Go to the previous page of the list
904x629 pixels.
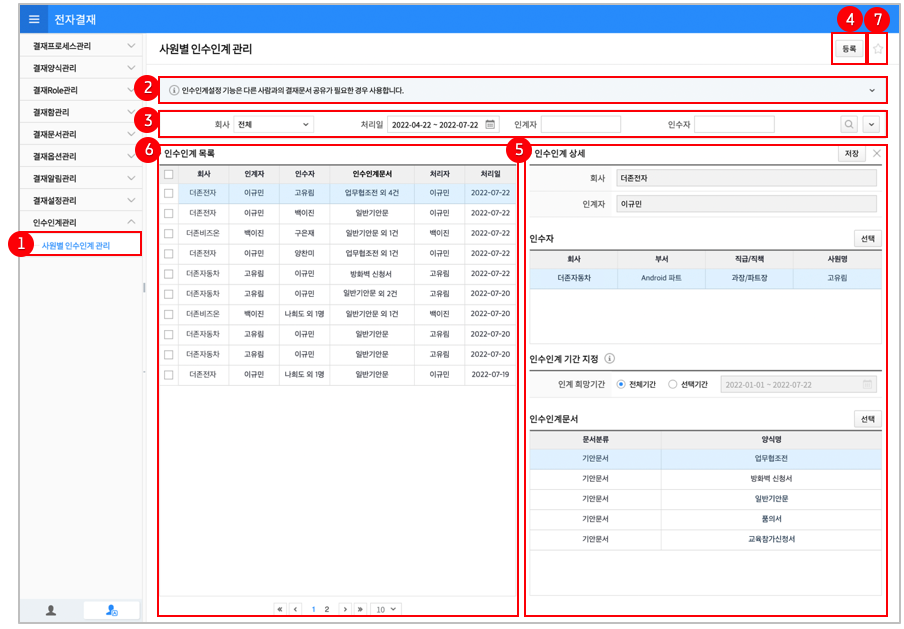point(296,609)
